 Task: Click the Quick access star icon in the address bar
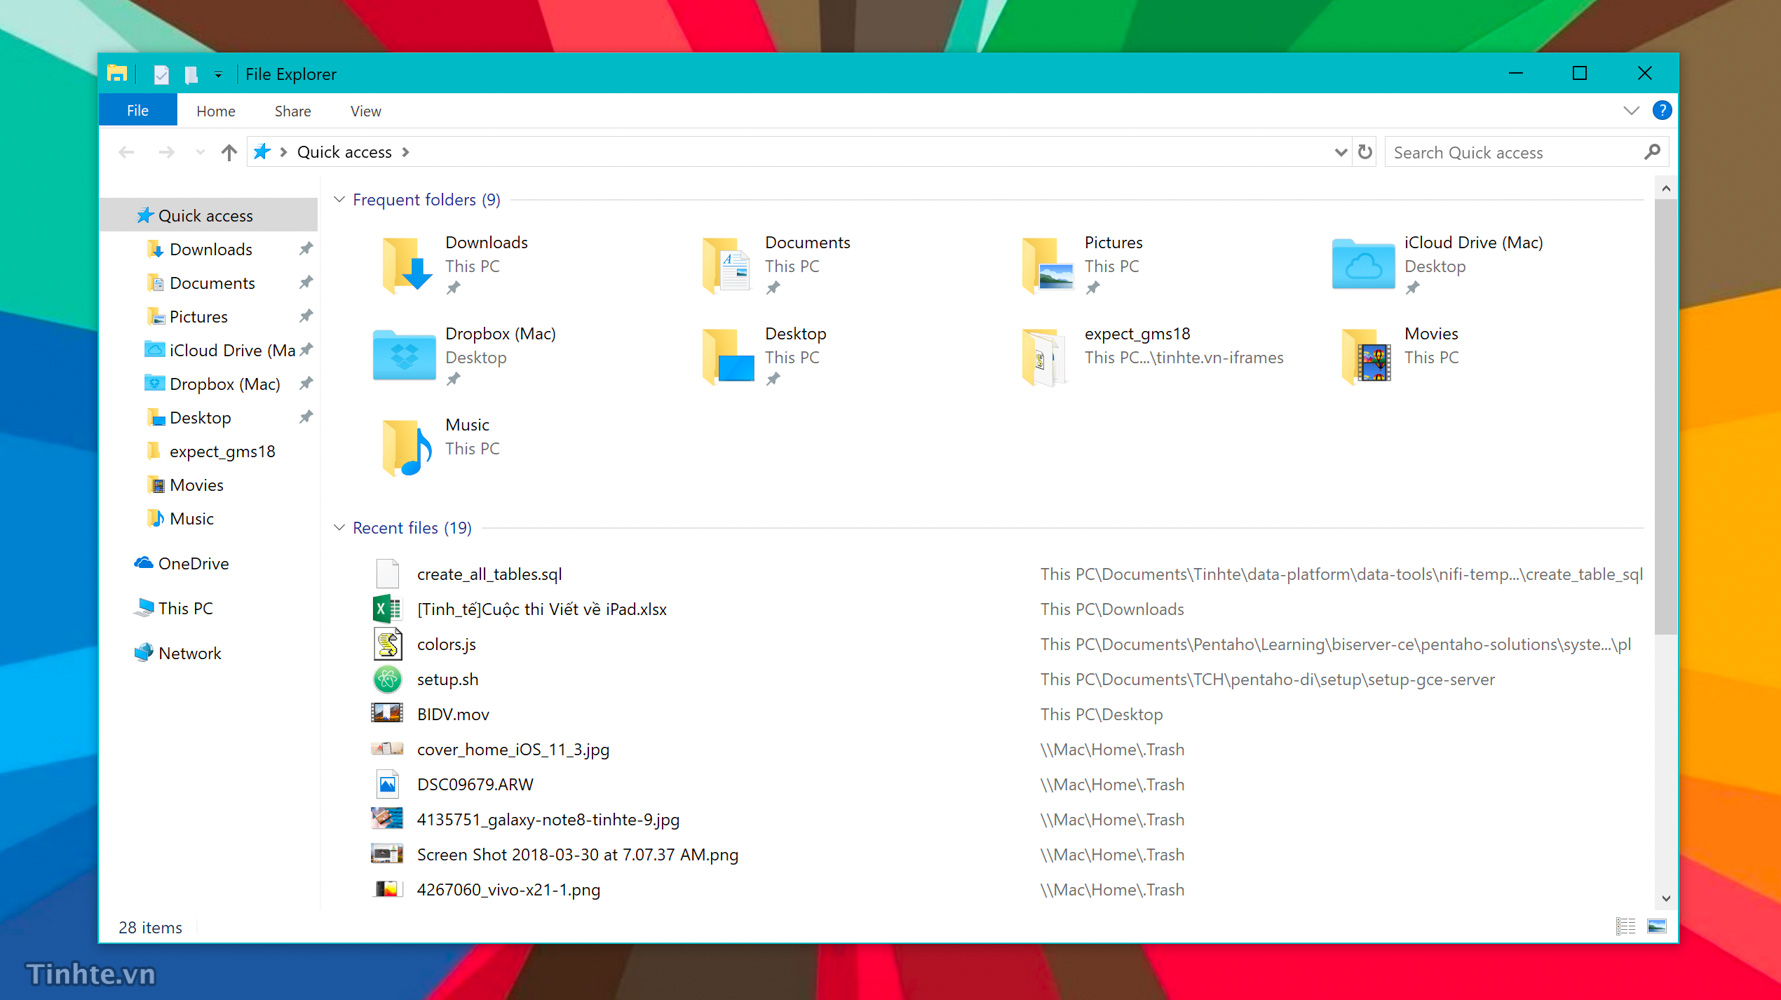point(262,152)
